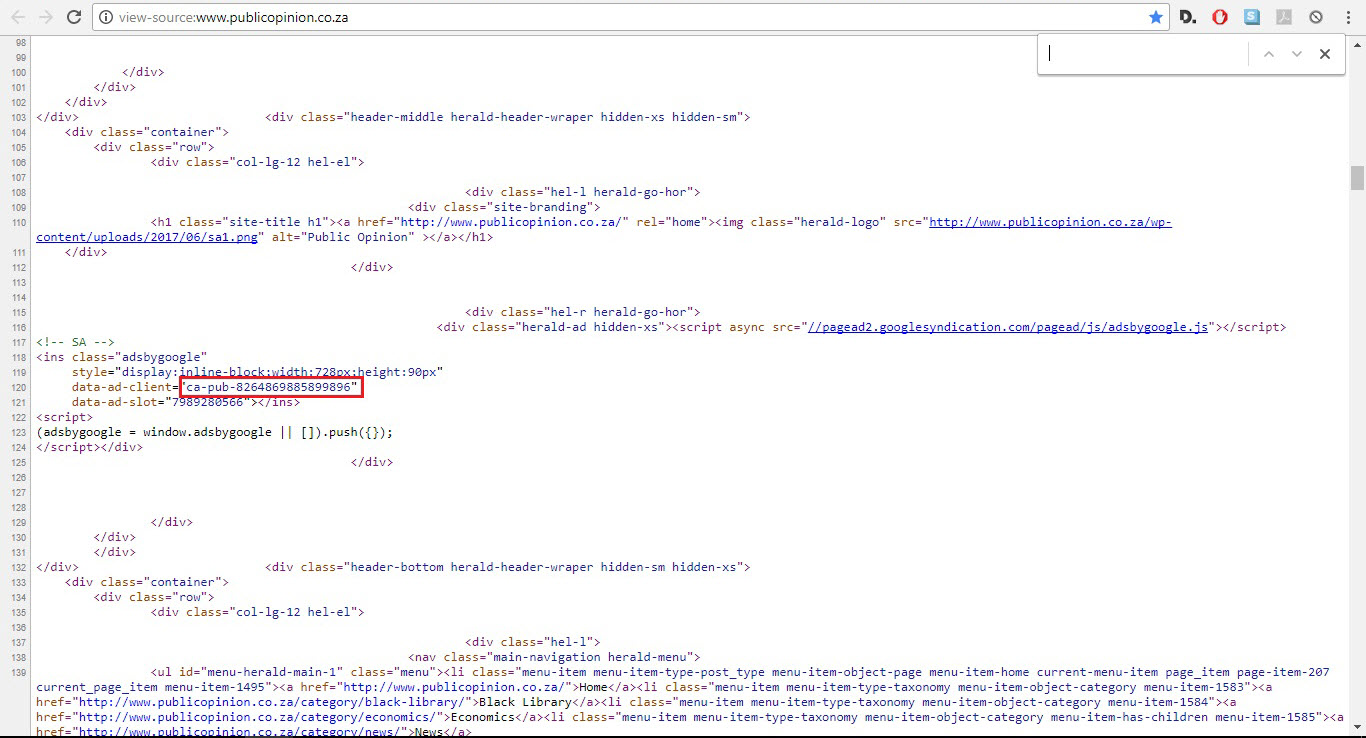This screenshot has height=738, width=1366.
Task: Close the find bar
Action: [1325, 54]
